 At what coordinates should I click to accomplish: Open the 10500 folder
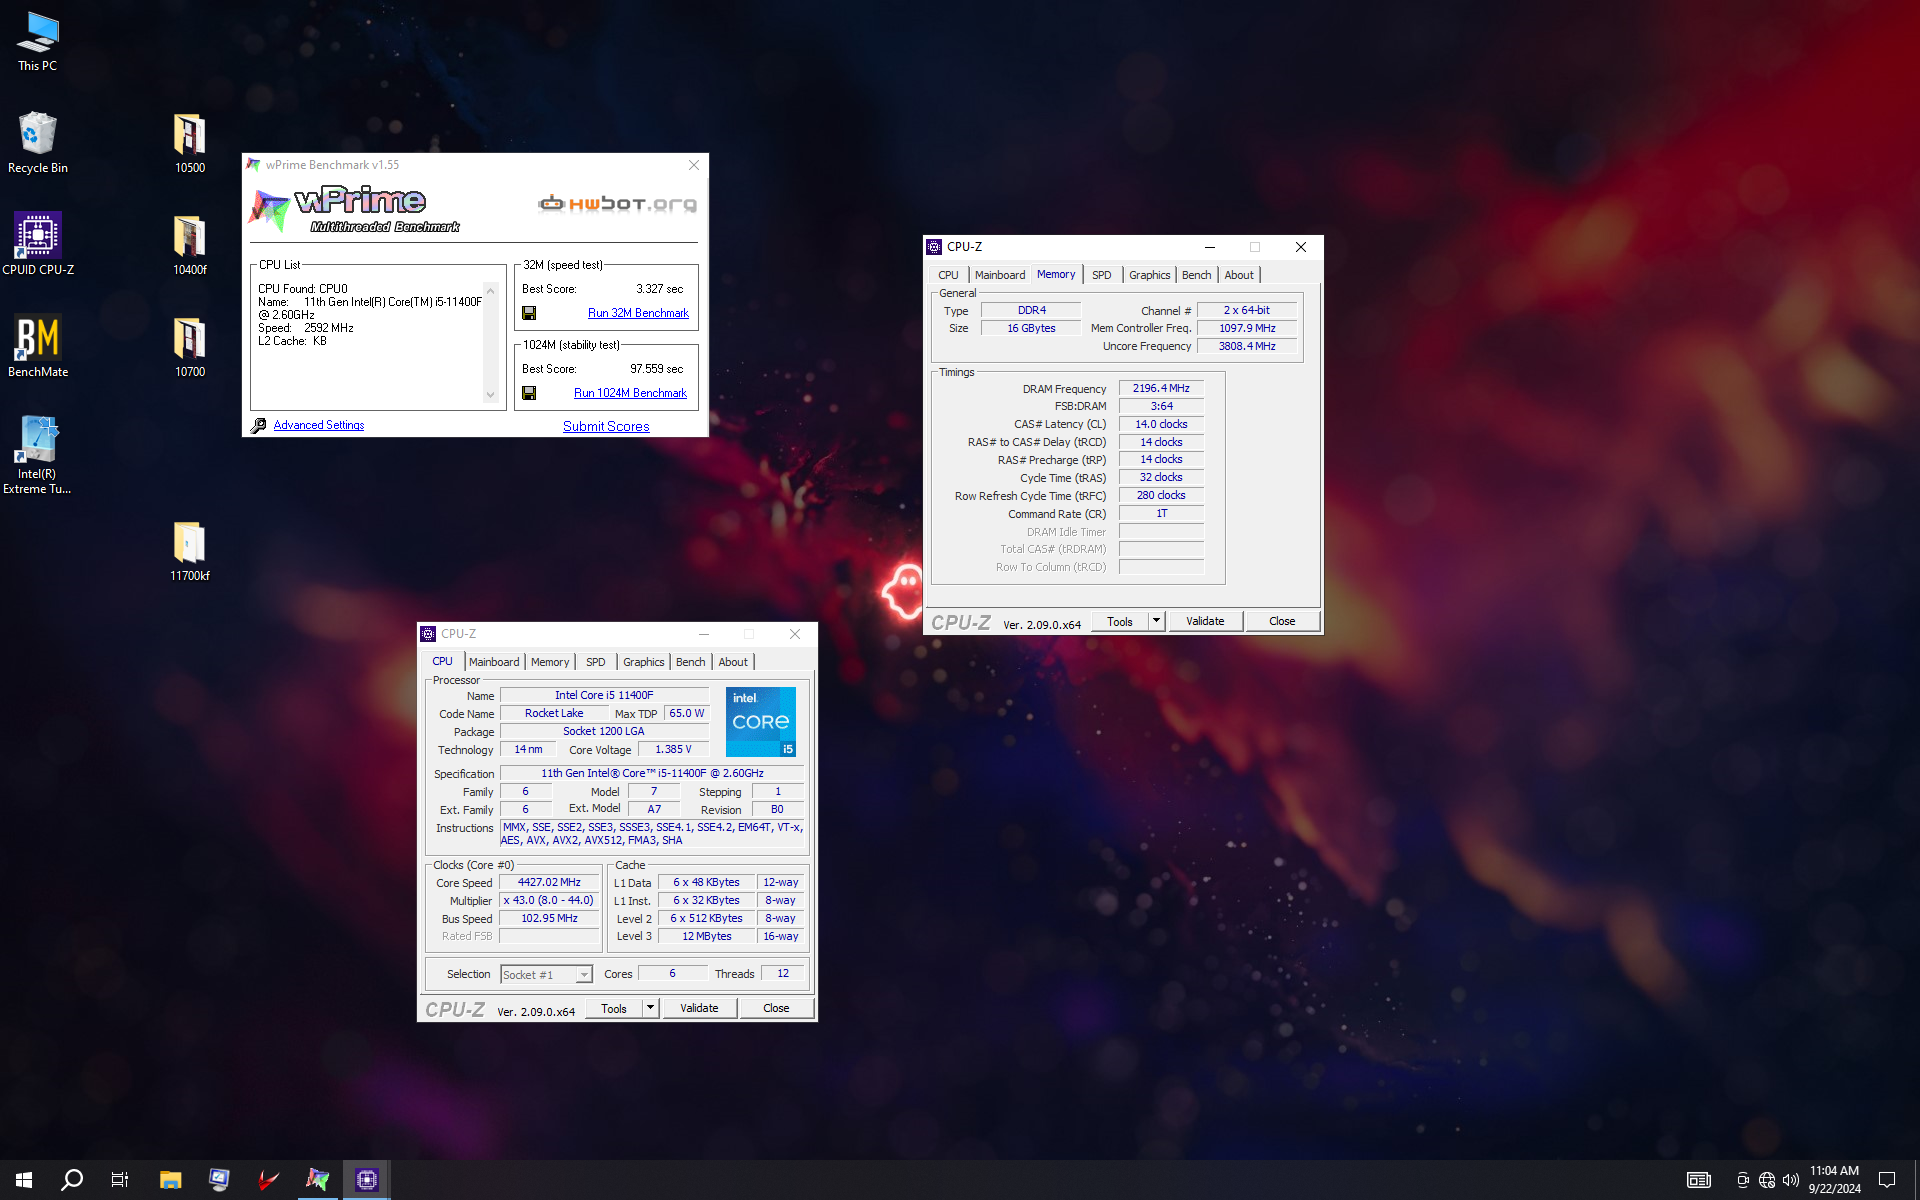pos(190,142)
